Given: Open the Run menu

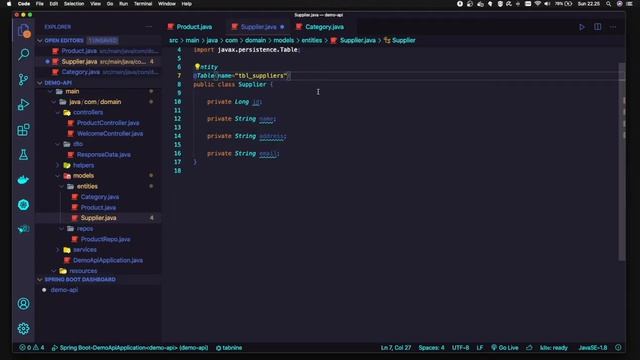Looking at the screenshot, I should (x=123, y=4).
